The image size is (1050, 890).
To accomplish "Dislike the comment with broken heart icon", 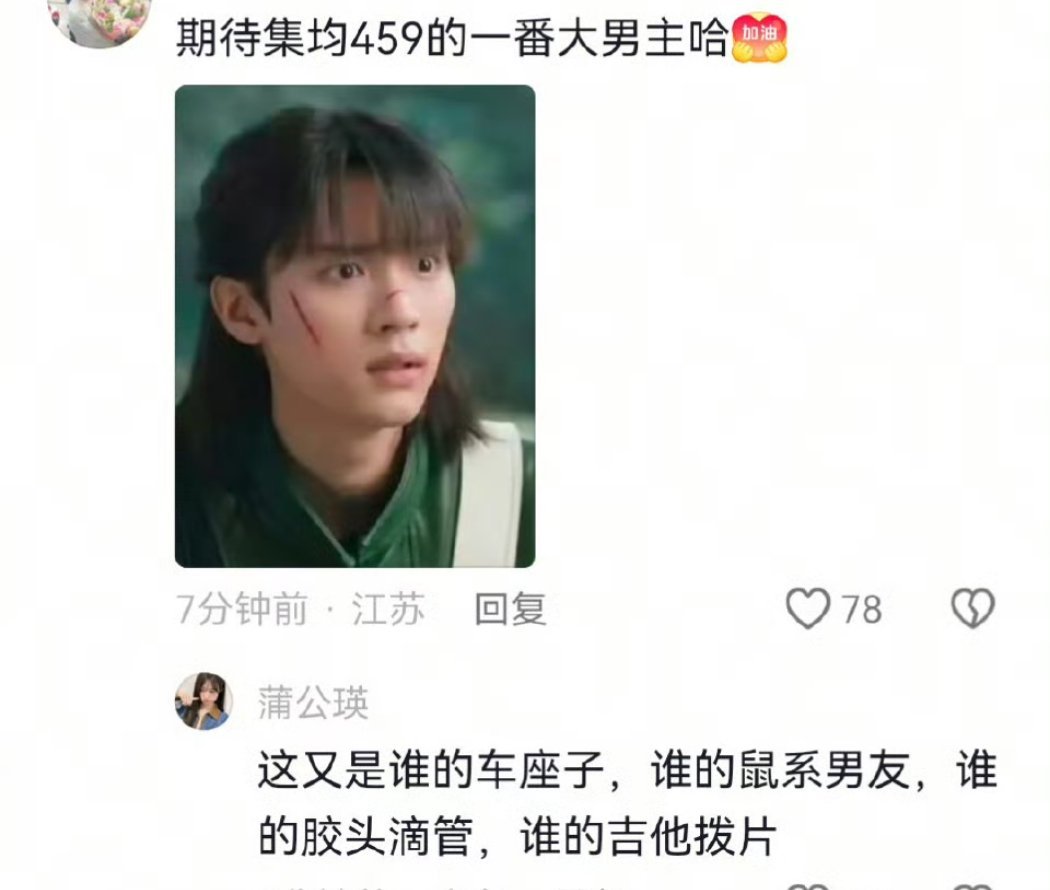I will pos(973,608).
